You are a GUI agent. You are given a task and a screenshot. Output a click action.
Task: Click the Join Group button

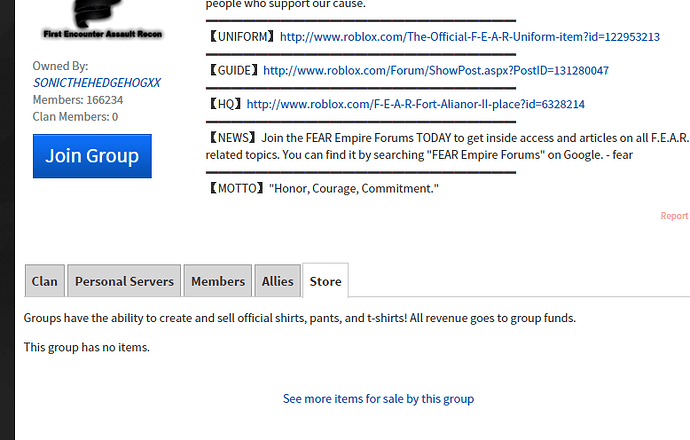[x=92, y=156]
